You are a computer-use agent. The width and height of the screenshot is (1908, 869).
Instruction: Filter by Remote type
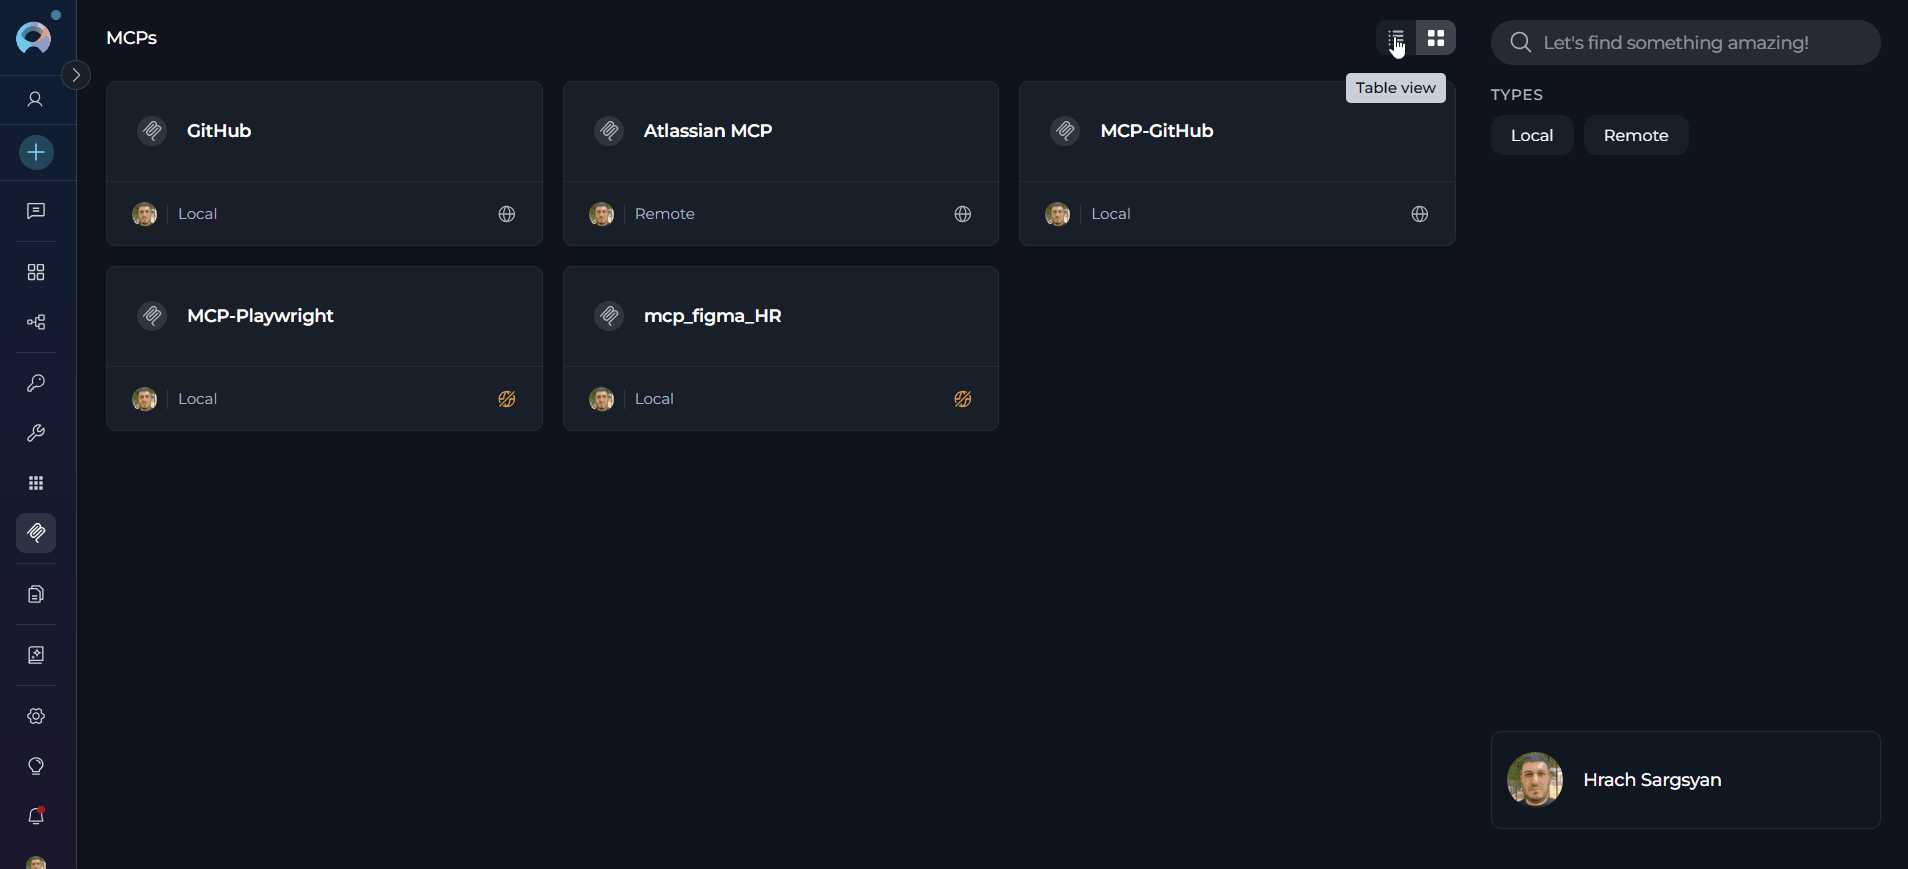point(1636,135)
